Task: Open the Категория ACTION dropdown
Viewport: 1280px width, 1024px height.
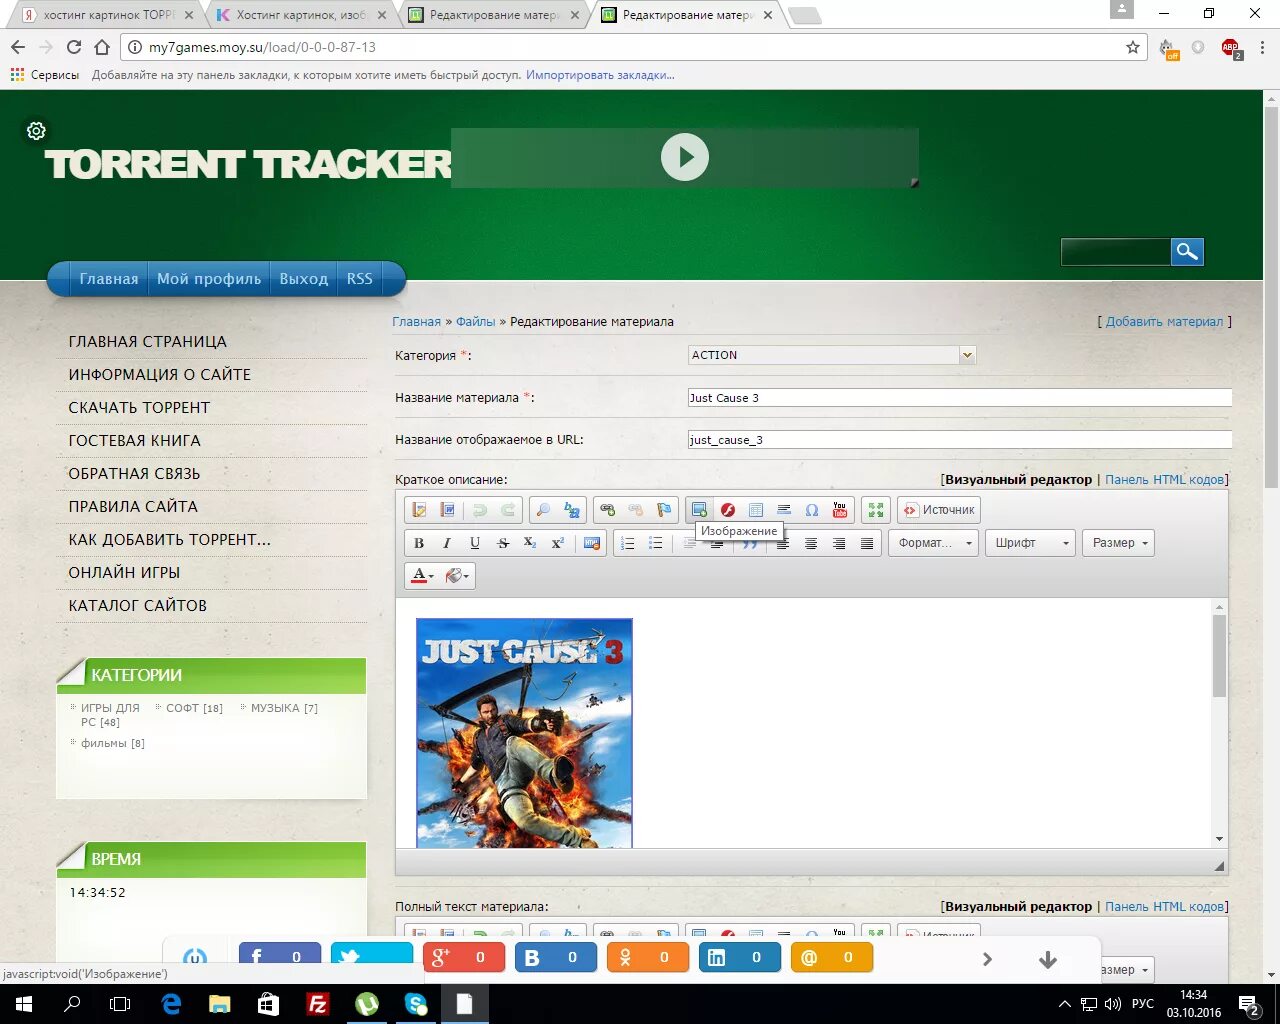Action: tap(831, 355)
